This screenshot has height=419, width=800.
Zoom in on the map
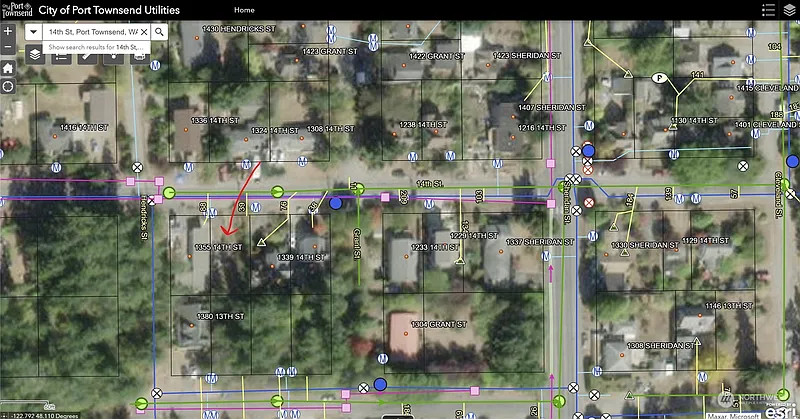coord(8,31)
